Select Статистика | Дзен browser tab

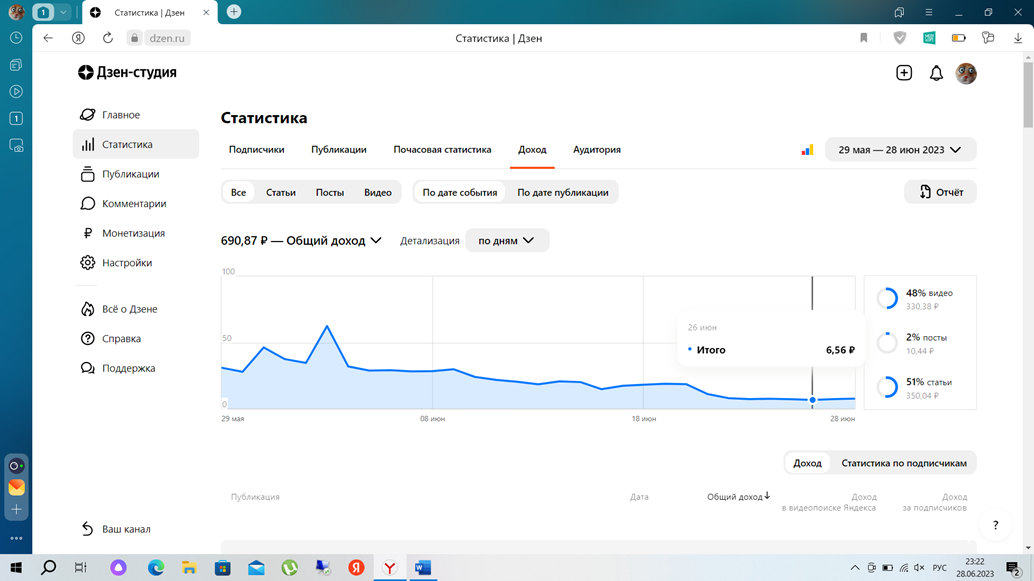coord(150,13)
